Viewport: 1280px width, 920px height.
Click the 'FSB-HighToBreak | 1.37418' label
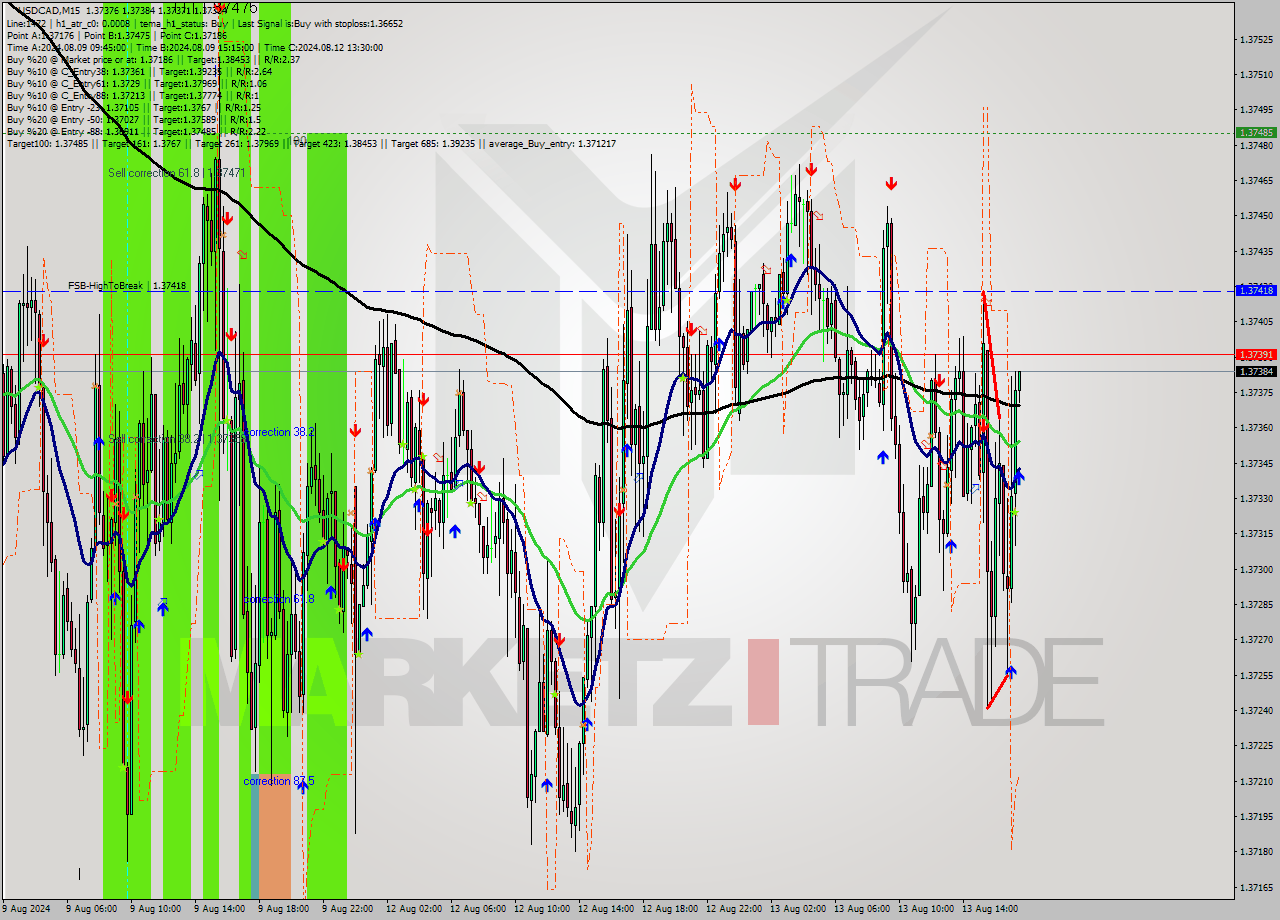[127, 286]
